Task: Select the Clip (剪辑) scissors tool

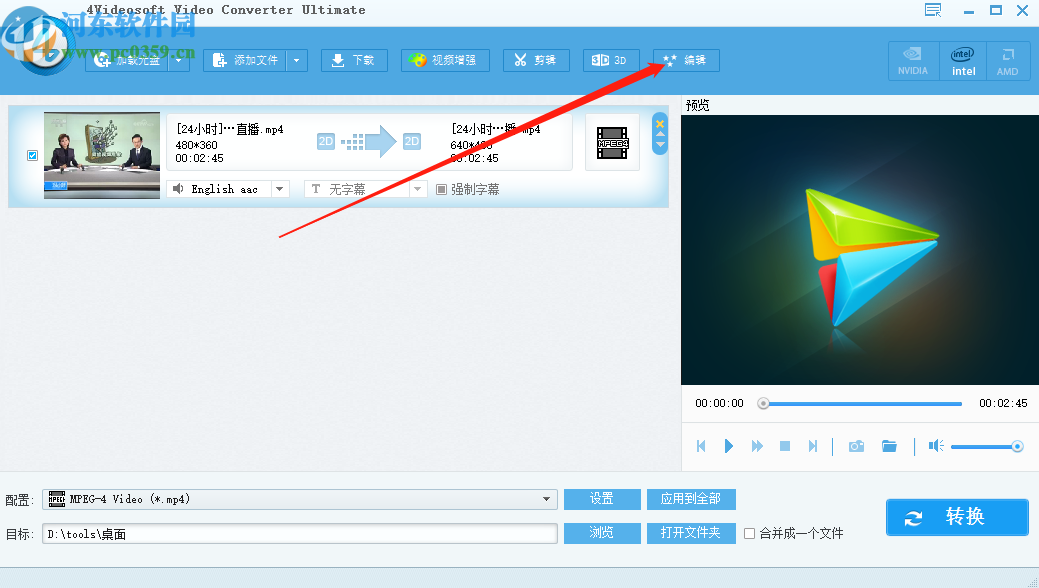Action: [x=536, y=60]
